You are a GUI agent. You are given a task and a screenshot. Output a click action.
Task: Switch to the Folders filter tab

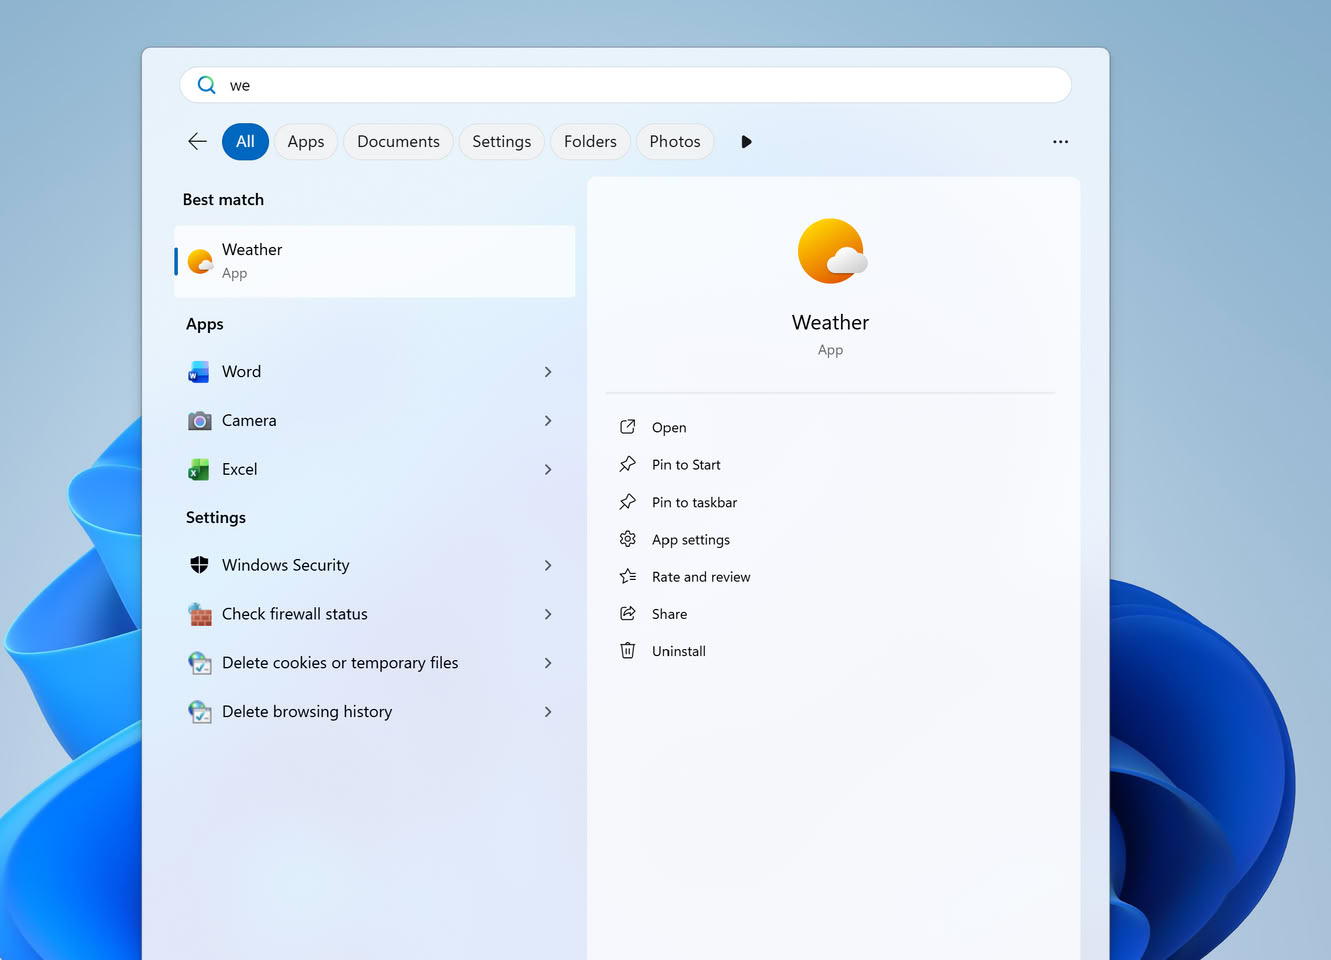(x=590, y=142)
